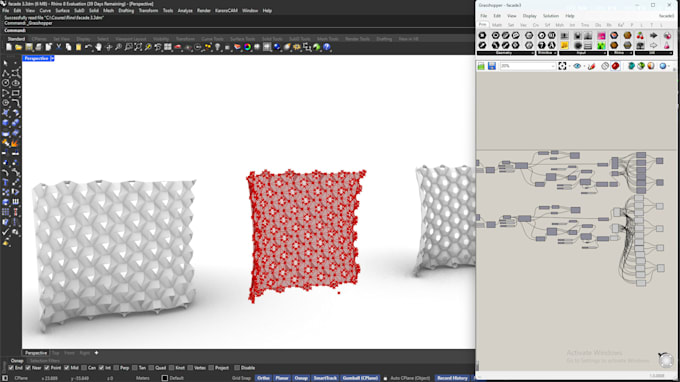This screenshot has width=680, height=382.
Task: Open the Solution menu in Grasshopper
Action: 551,16
